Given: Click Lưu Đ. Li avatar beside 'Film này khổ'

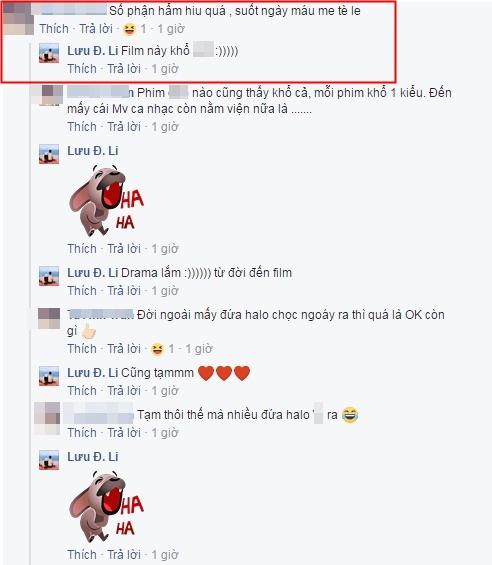Looking at the screenshot, I should [49, 53].
